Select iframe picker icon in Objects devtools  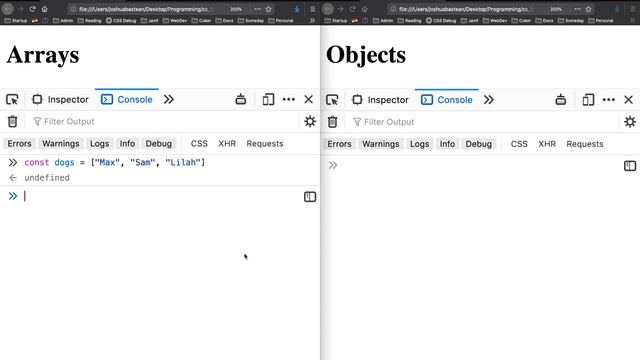coord(561,100)
